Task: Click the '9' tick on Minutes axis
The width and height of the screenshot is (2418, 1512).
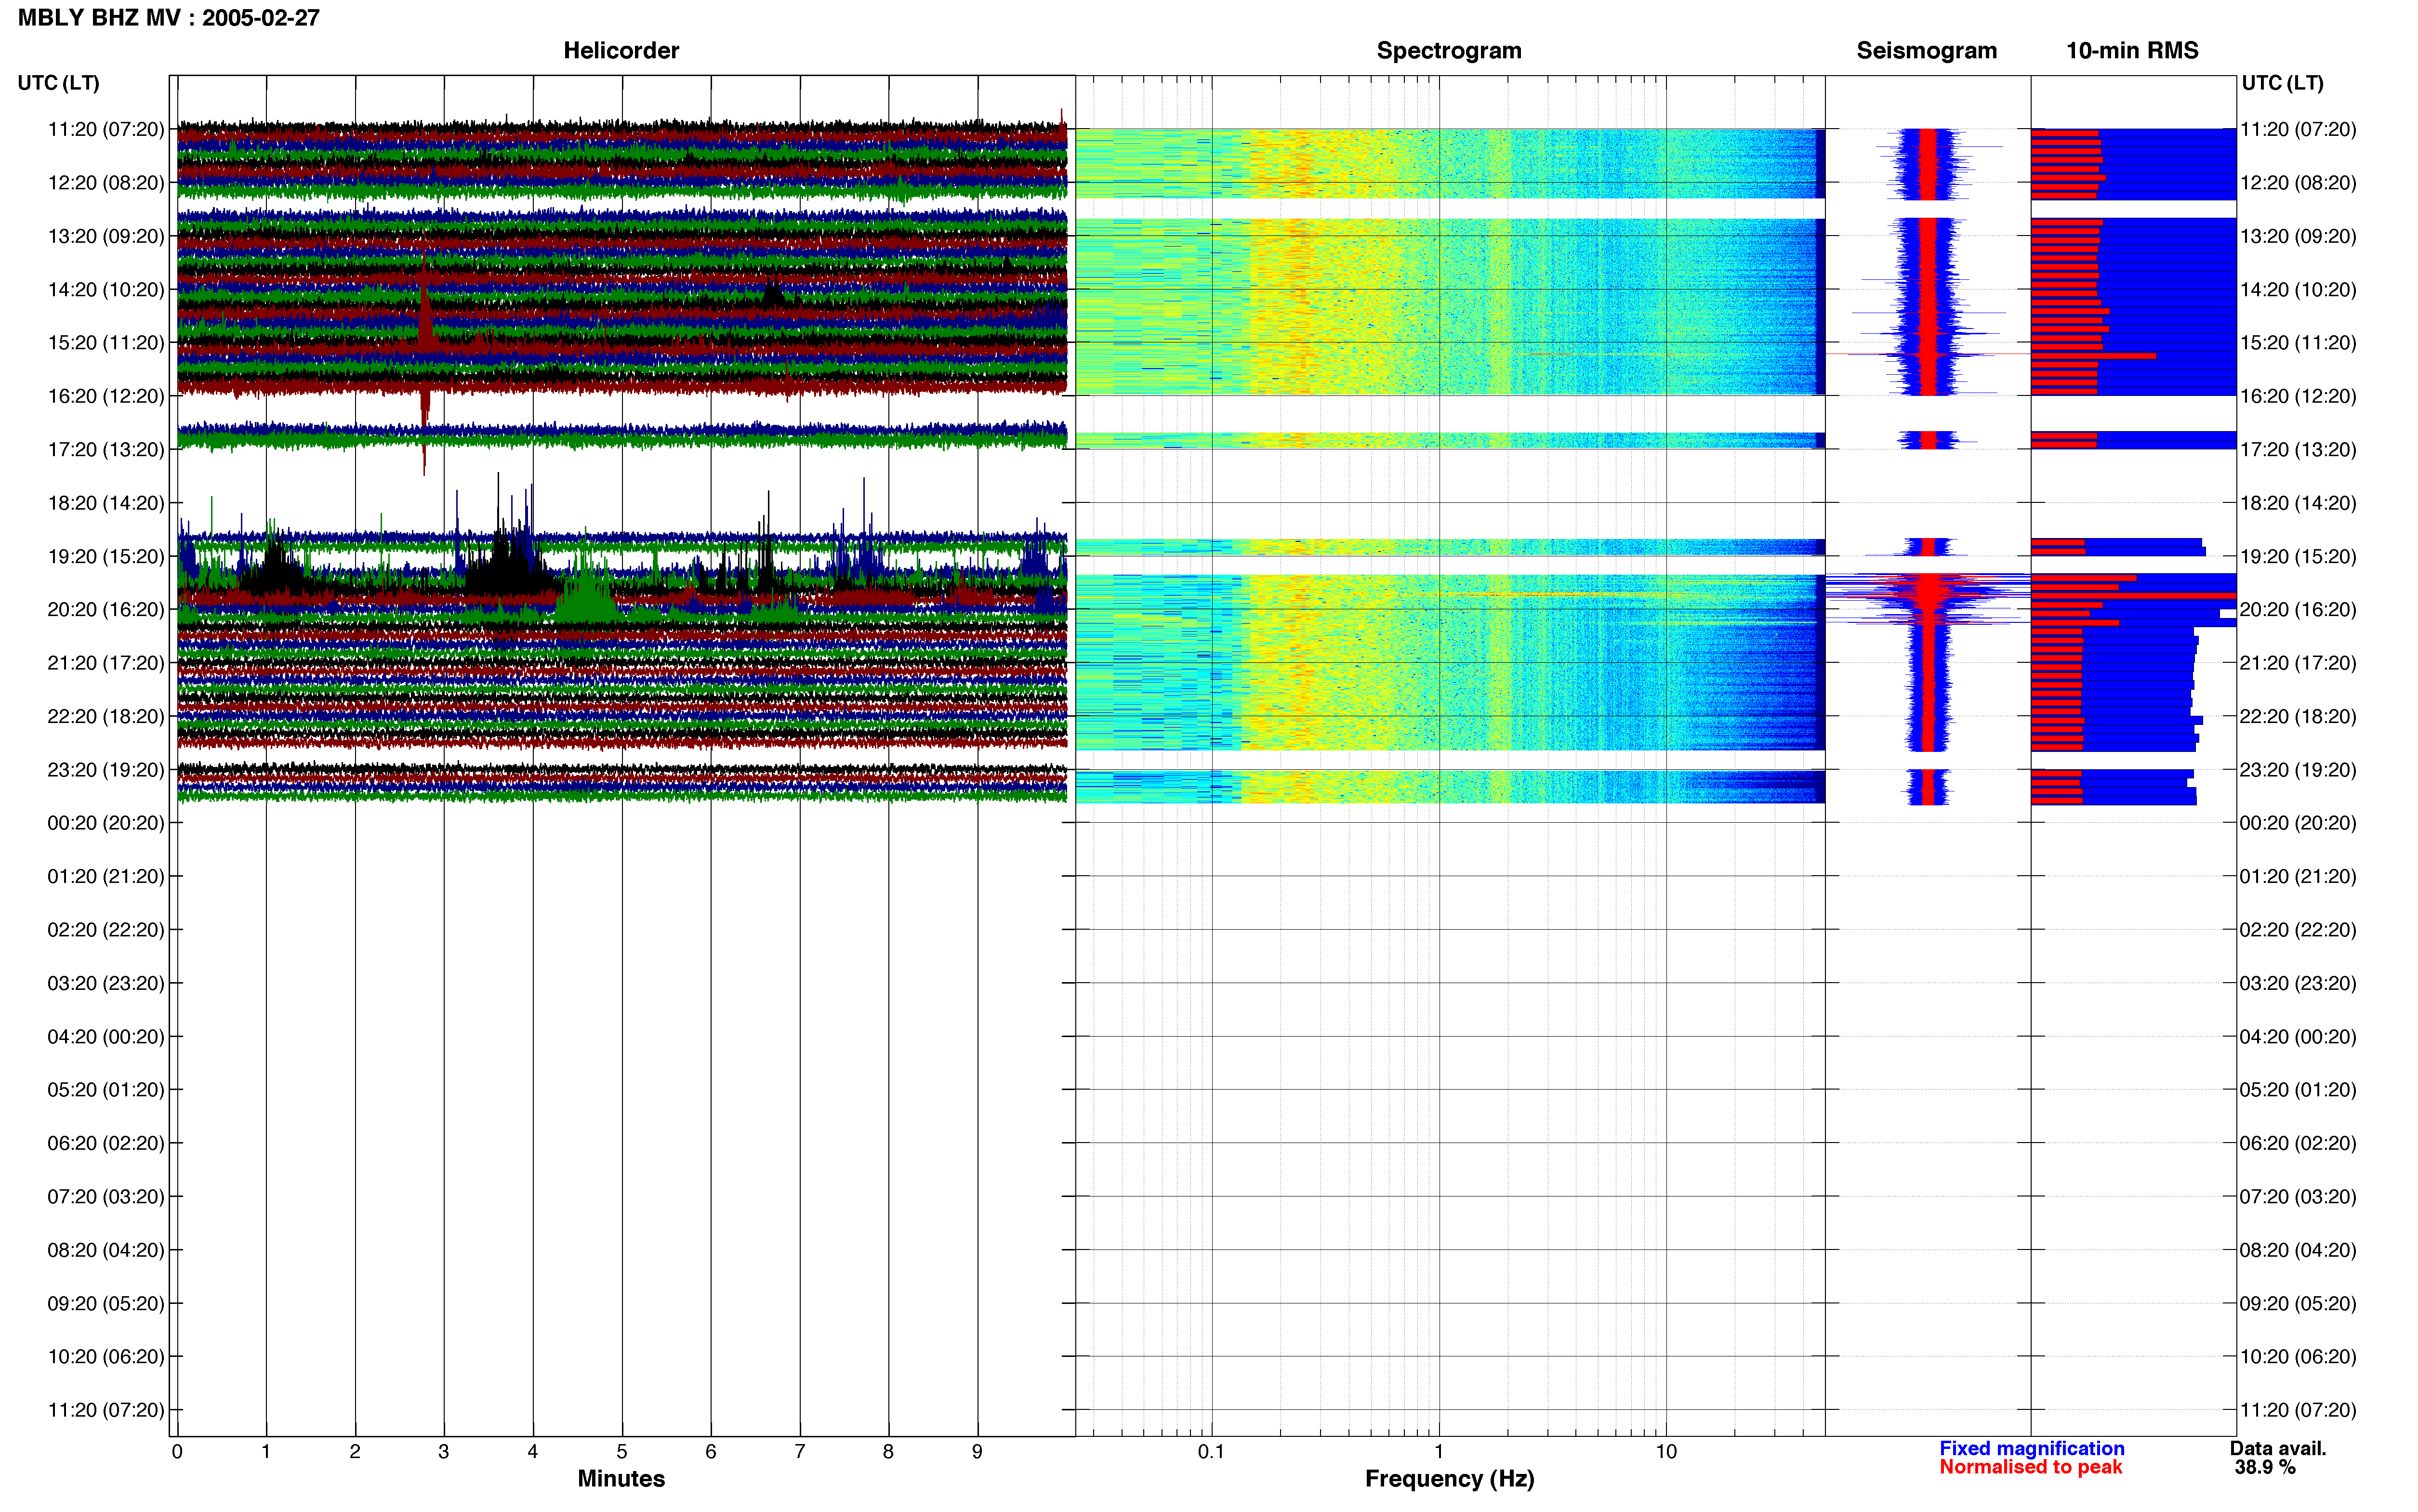Action: click(x=977, y=1452)
